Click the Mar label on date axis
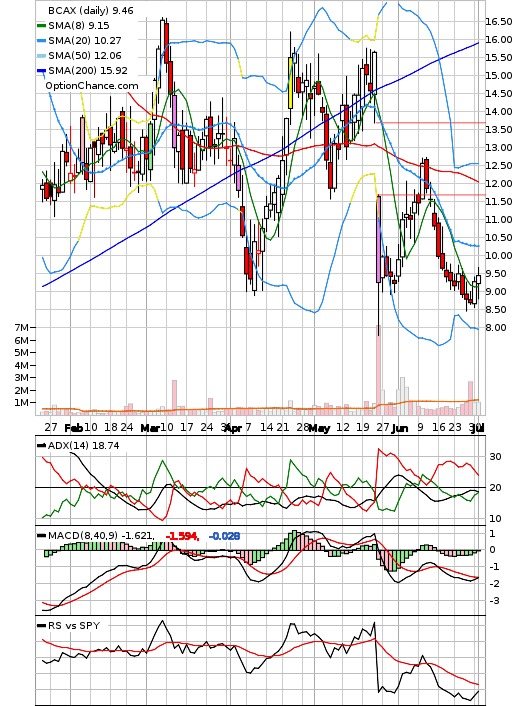Image resolution: width=526 pixels, height=706 pixels. click(x=150, y=428)
